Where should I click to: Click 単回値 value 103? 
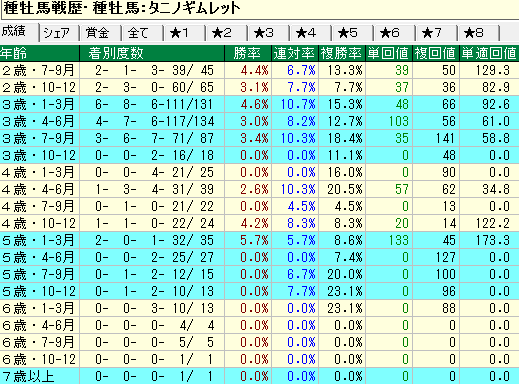(x=399, y=121)
